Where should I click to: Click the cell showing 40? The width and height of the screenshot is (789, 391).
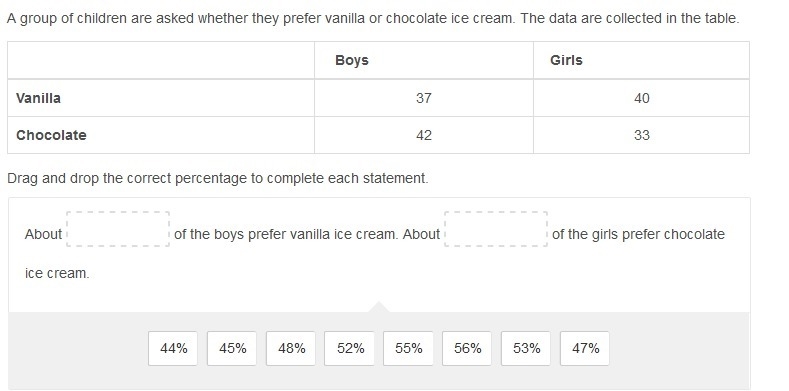[642, 98]
